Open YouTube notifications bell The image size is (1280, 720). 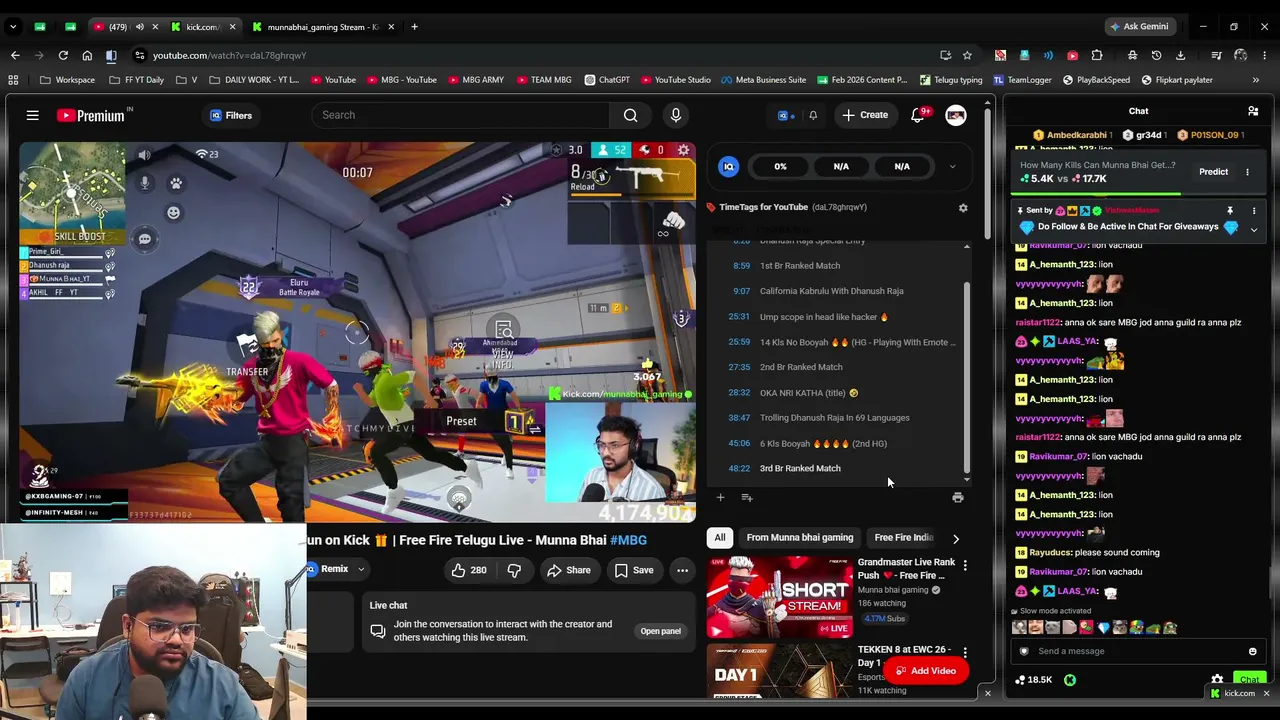[x=917, y=115]
